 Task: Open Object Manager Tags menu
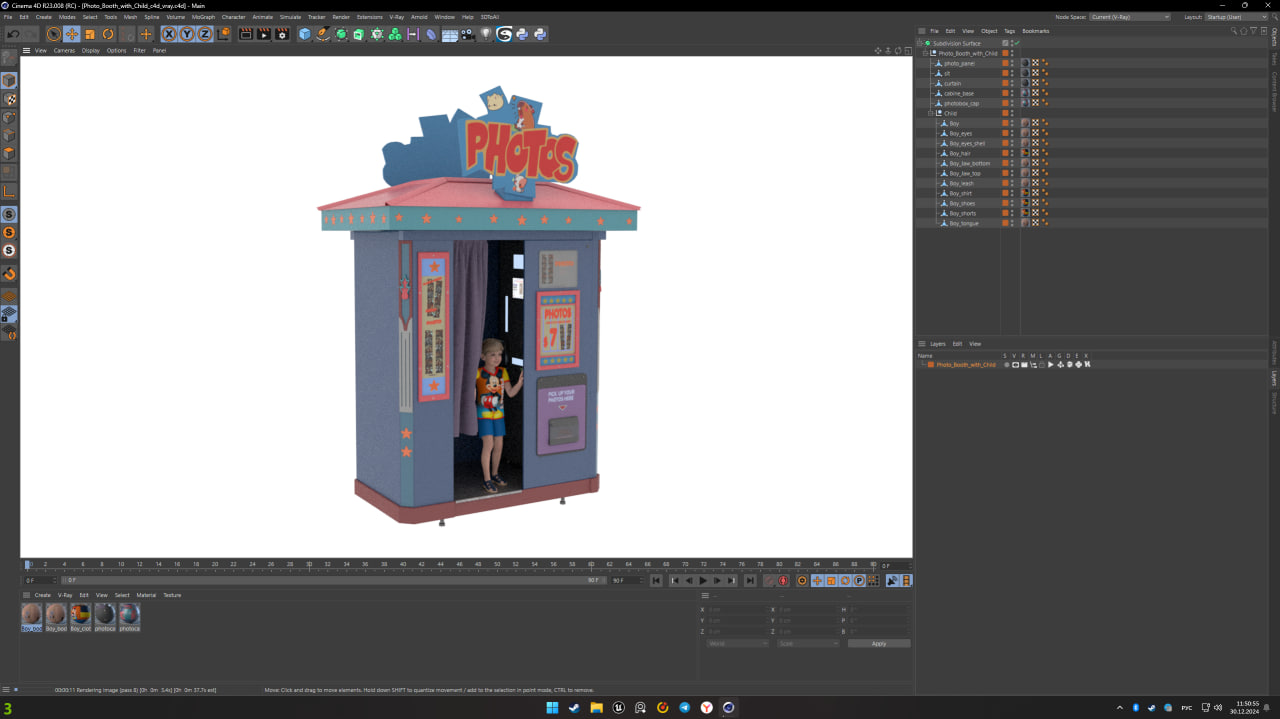point(1009,31)
